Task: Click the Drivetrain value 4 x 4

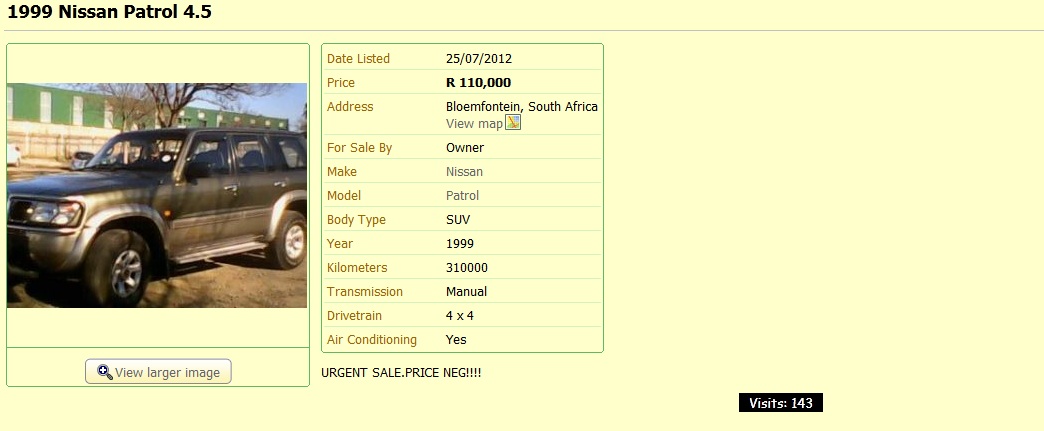Action: tap(460, 316)
